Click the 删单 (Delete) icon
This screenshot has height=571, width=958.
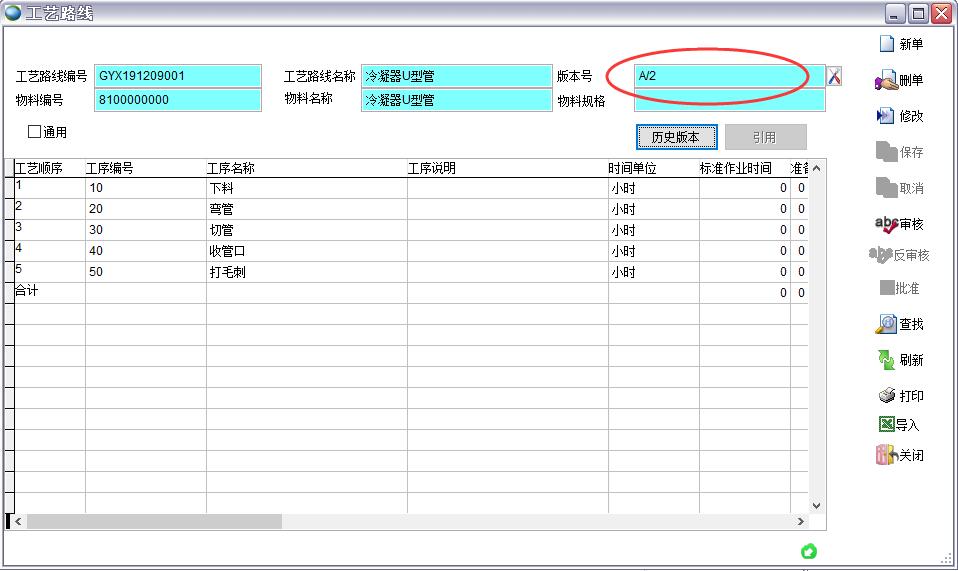tap(885, 80)
